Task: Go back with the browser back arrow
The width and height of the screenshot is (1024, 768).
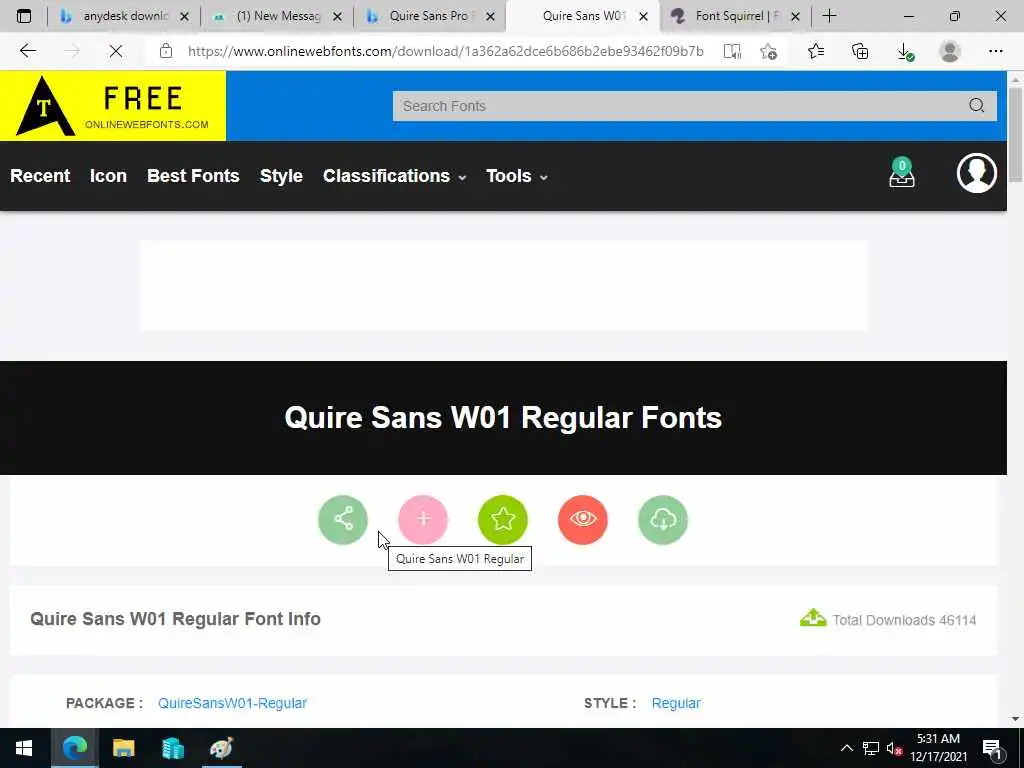Action: click(x=27, y=51)
